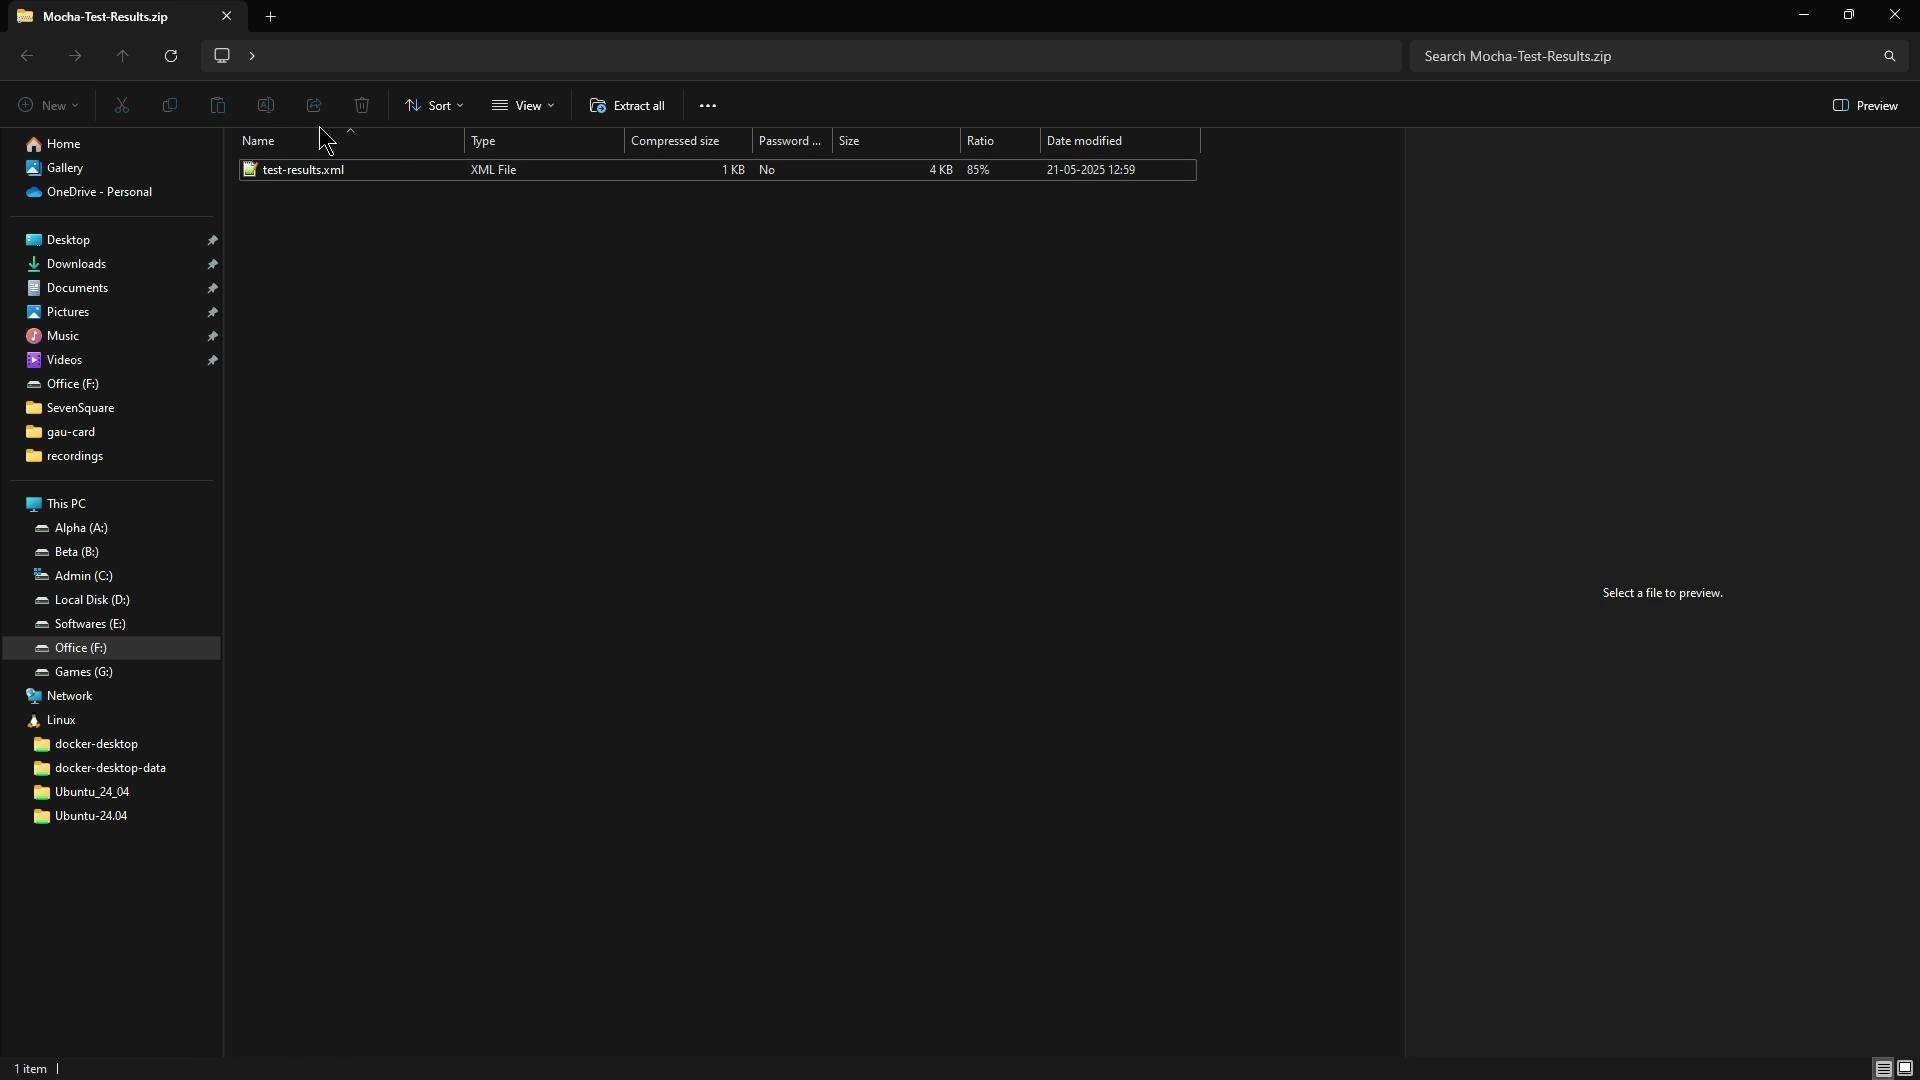Sort by the Ratio column header
The image size is (1920, 1080).
tap(1001, 141)
